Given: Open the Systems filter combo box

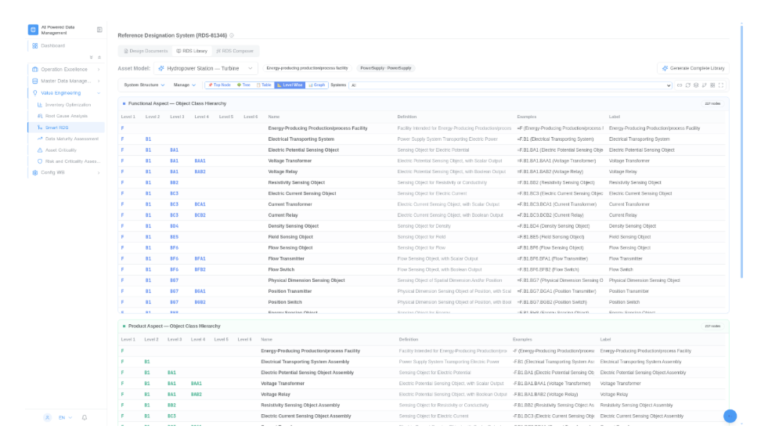Looking at the screenshot, I should click(511, 85).
